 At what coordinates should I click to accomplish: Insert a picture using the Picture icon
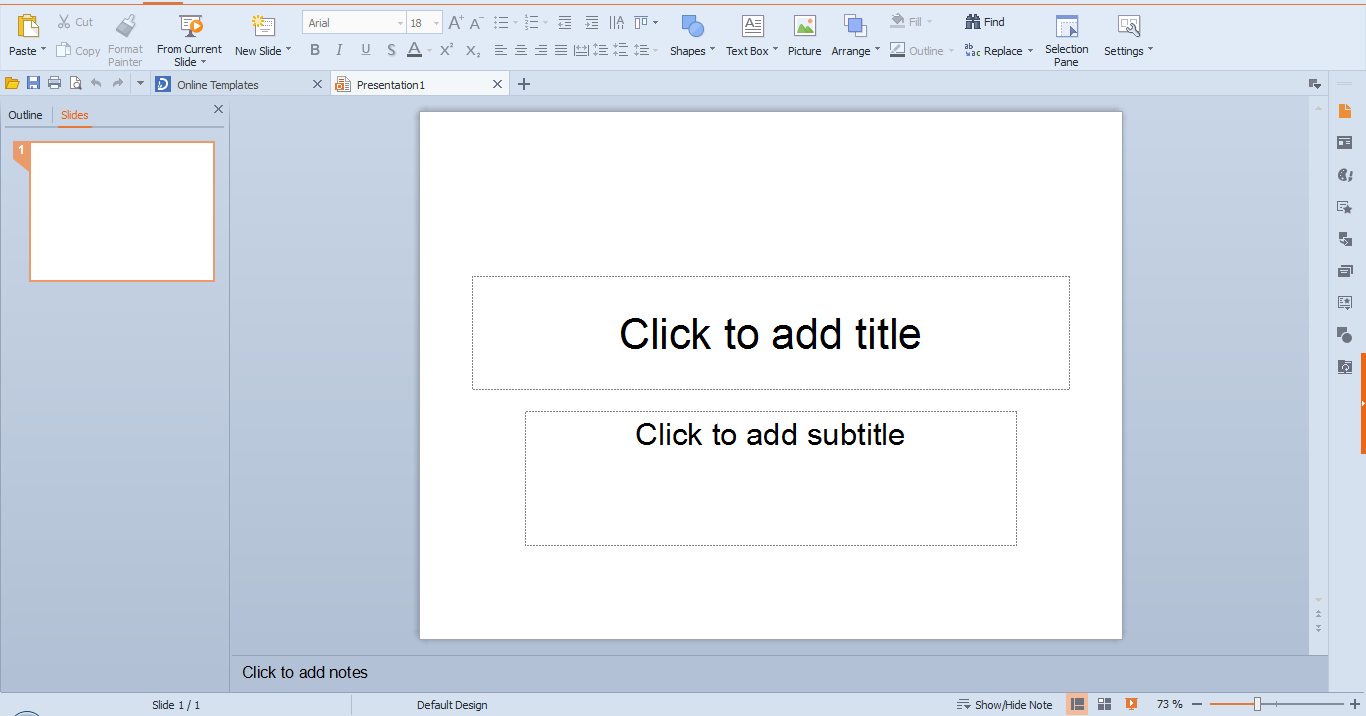point(804,27)
